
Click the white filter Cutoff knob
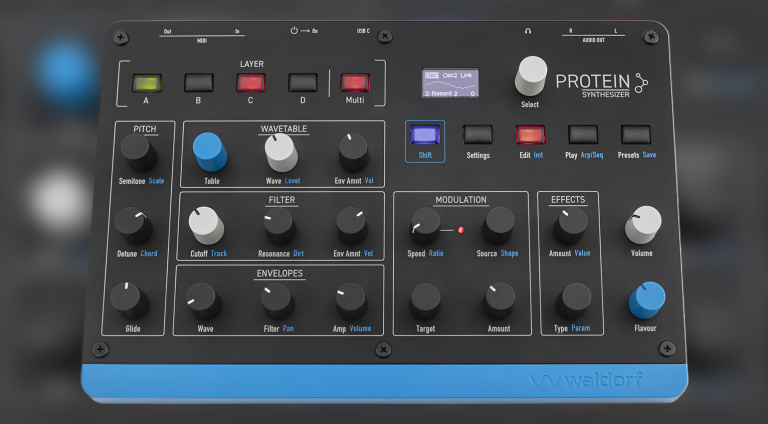point(206,224)
